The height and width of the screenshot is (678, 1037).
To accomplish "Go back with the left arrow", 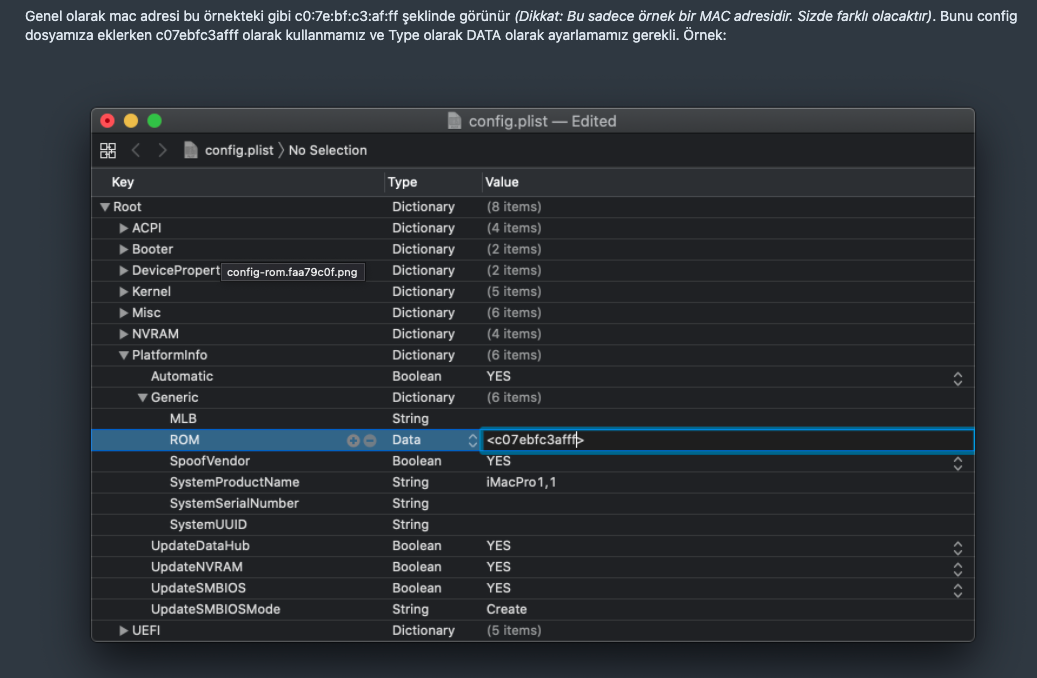I will (136, 150).
